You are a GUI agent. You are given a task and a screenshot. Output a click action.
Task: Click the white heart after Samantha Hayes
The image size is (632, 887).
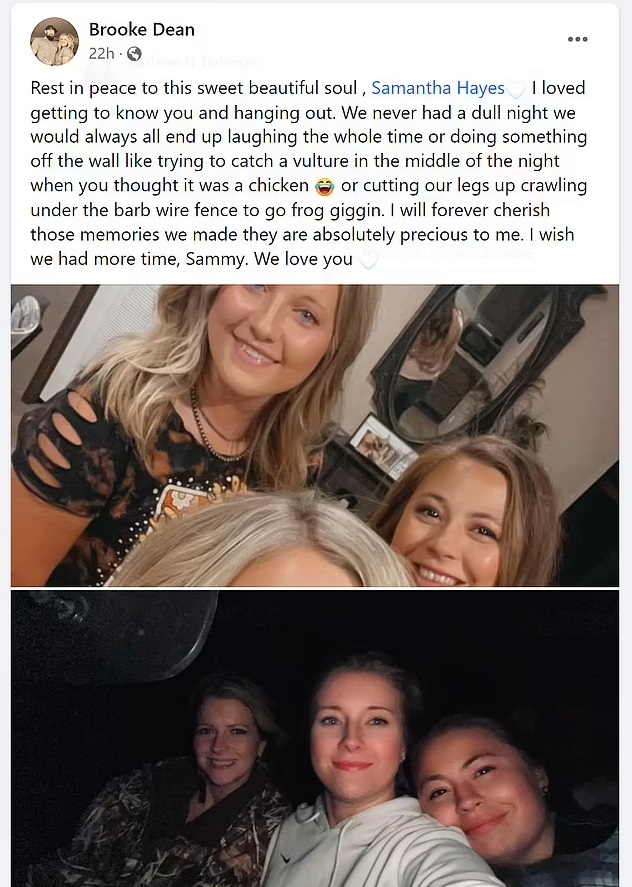(x=515, y=89)
